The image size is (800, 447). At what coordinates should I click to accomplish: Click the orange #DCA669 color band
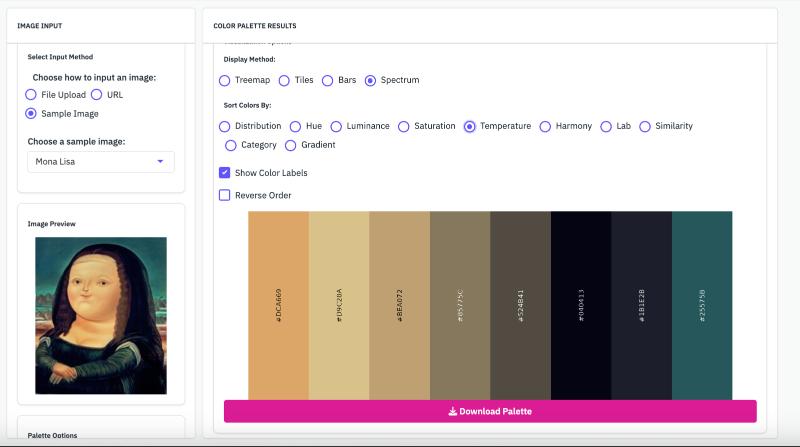(x=279, y=305)
